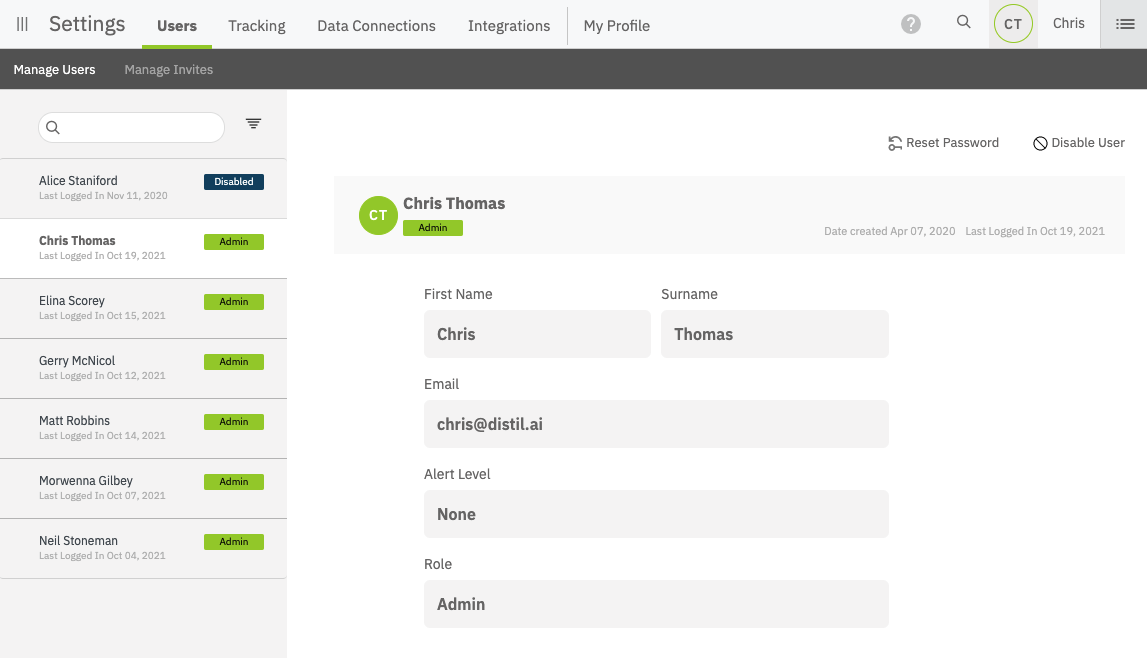Select Gerry McNicol in the user list
The width and height of the screenshot is (1147, 658).
point(143,368)
